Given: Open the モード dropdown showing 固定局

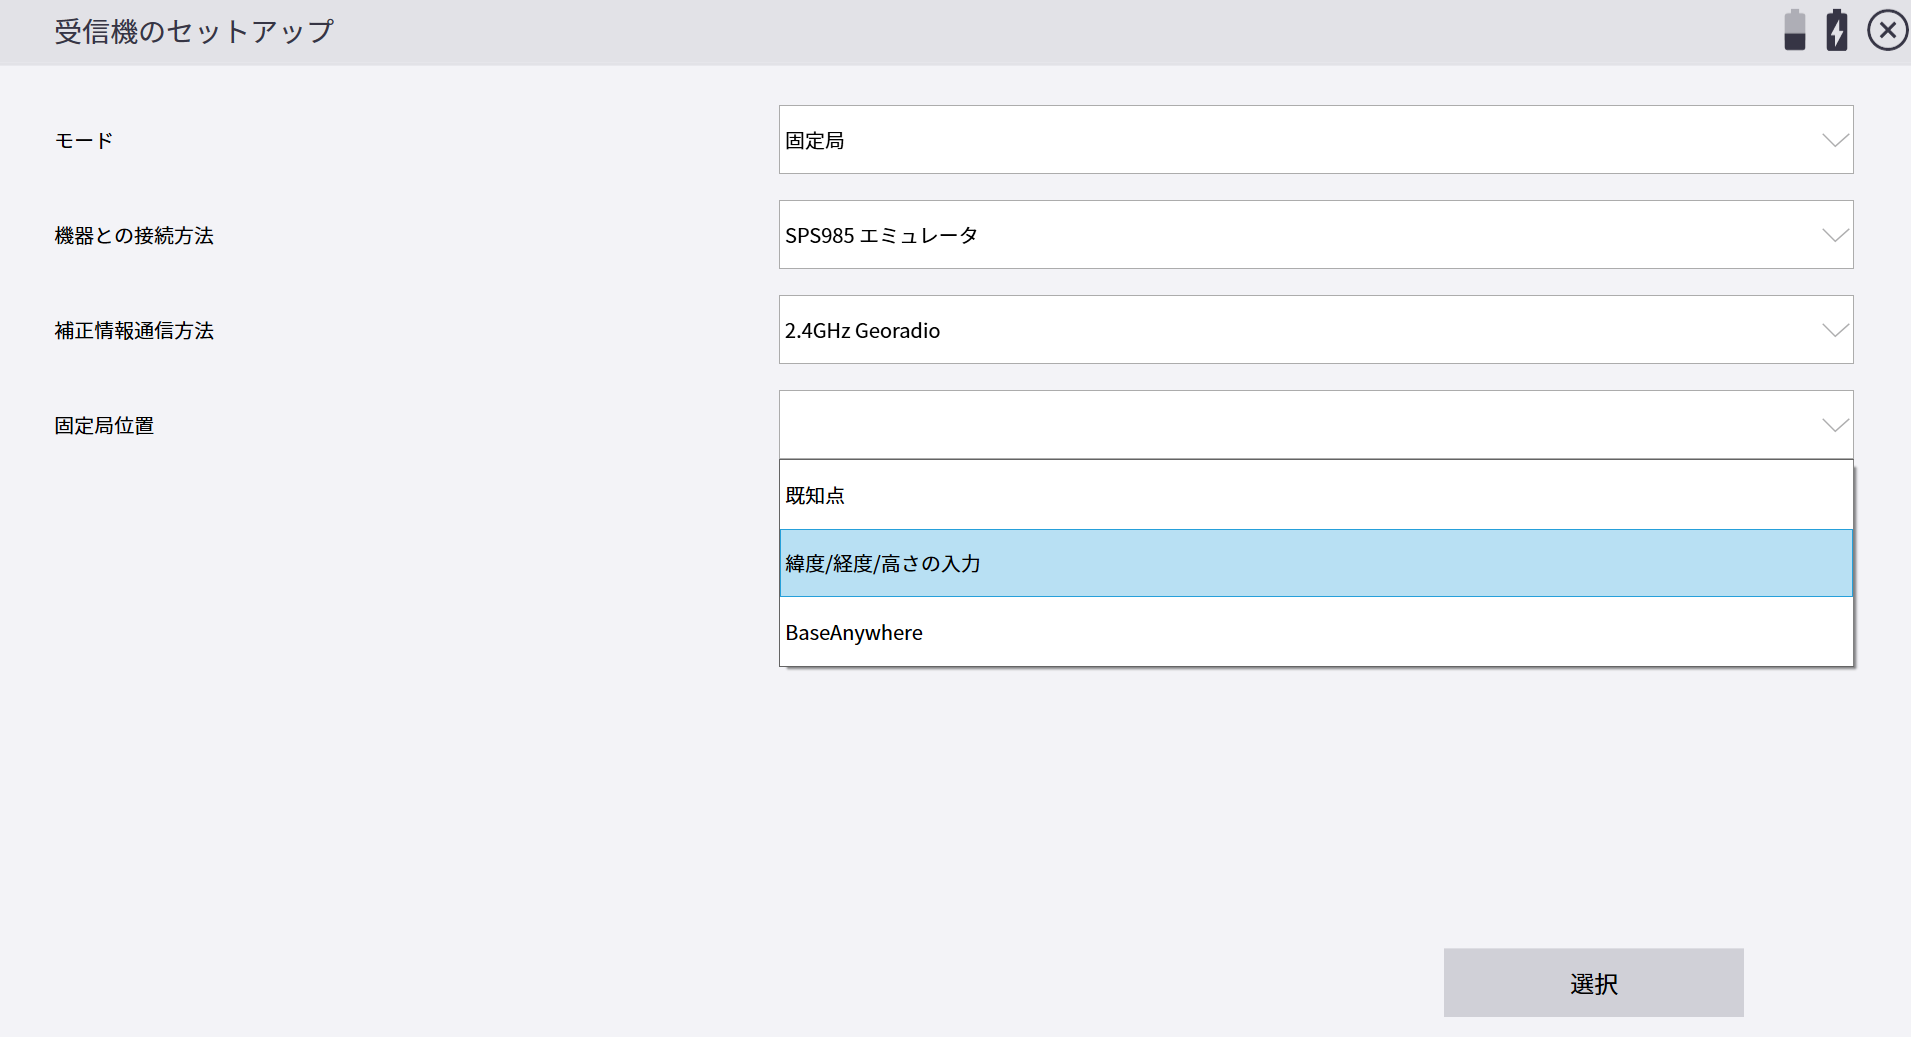Looking at the screenshot, I should pos(1300,140).
